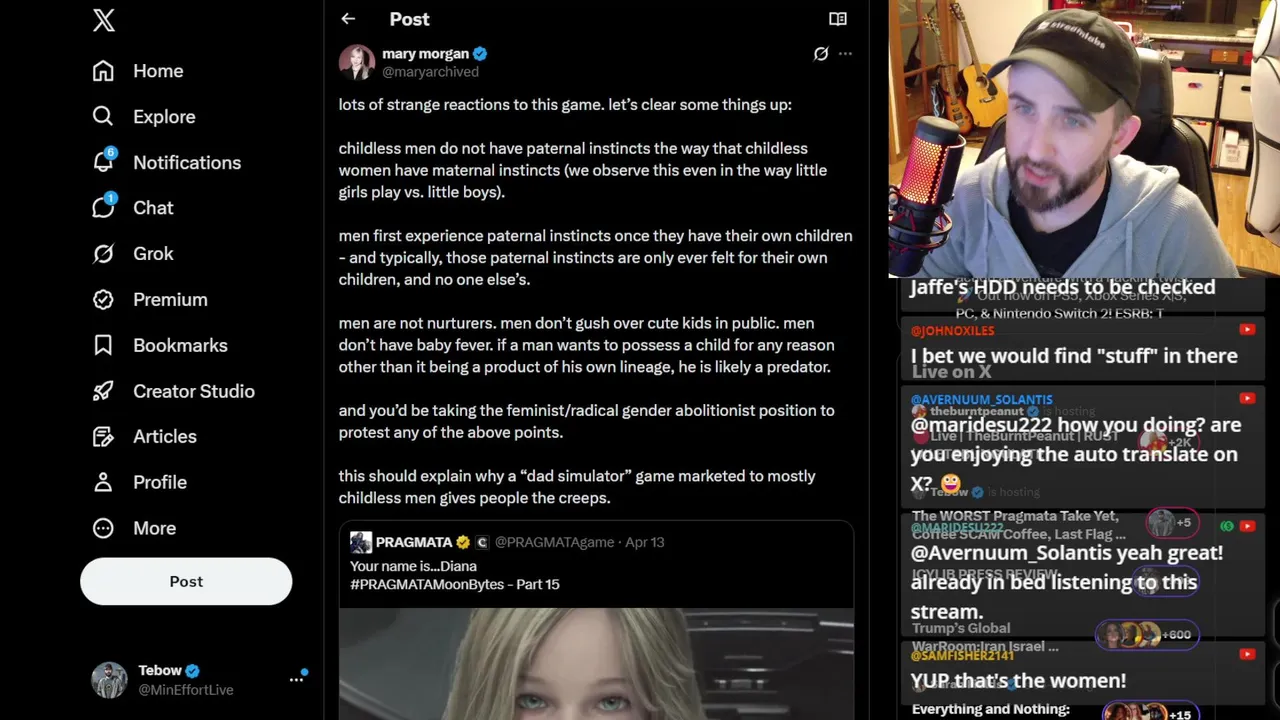Open the Bookmarks ribbon icon

103,345
